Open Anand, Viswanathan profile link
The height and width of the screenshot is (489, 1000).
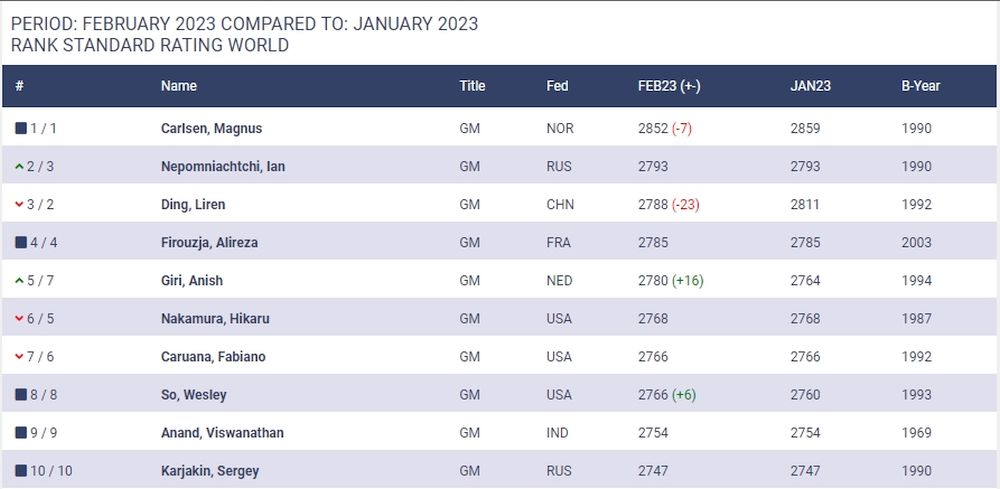pos(222,433)
